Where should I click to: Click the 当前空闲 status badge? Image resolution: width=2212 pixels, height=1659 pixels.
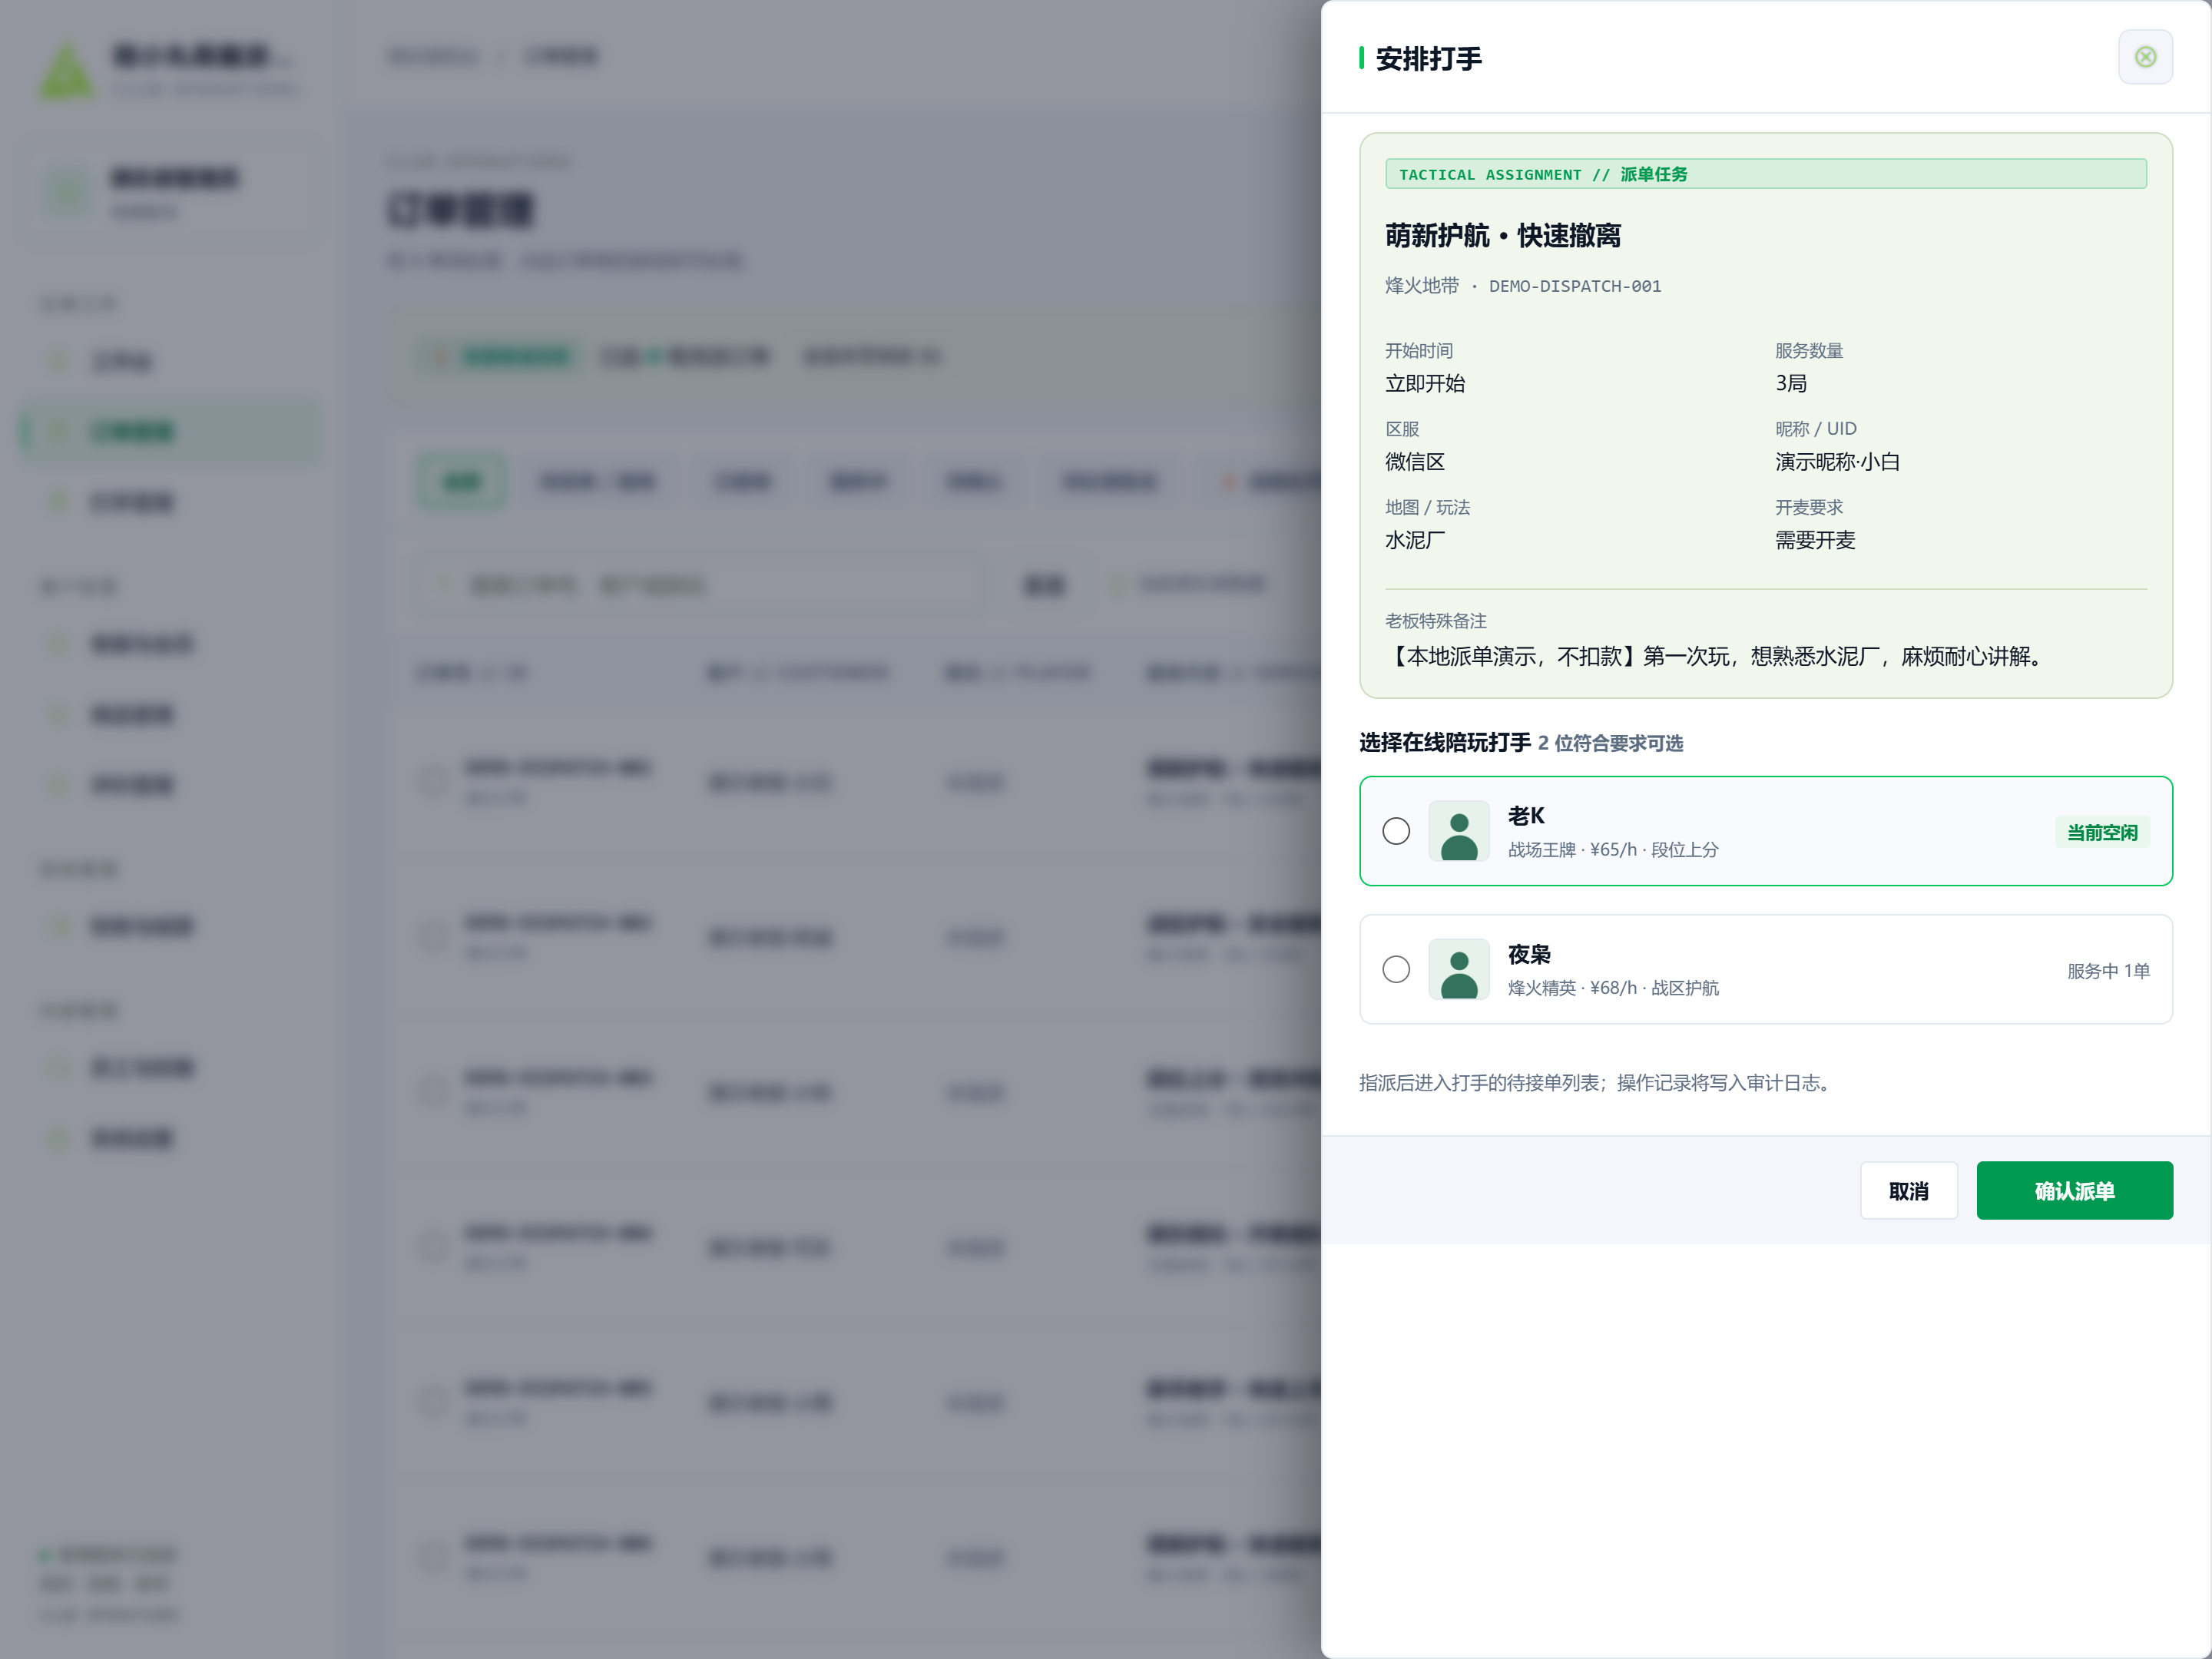click(2102, 832)
